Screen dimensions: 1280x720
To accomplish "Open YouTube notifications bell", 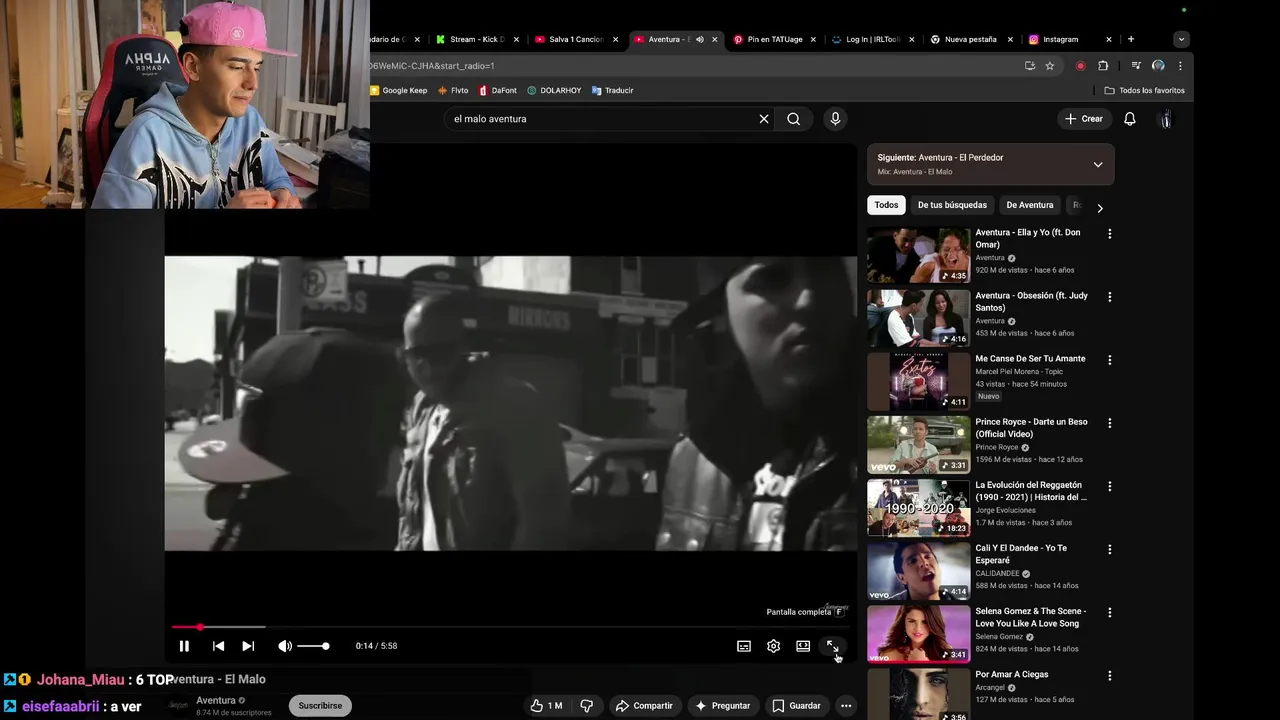I will coord(1130,119).
